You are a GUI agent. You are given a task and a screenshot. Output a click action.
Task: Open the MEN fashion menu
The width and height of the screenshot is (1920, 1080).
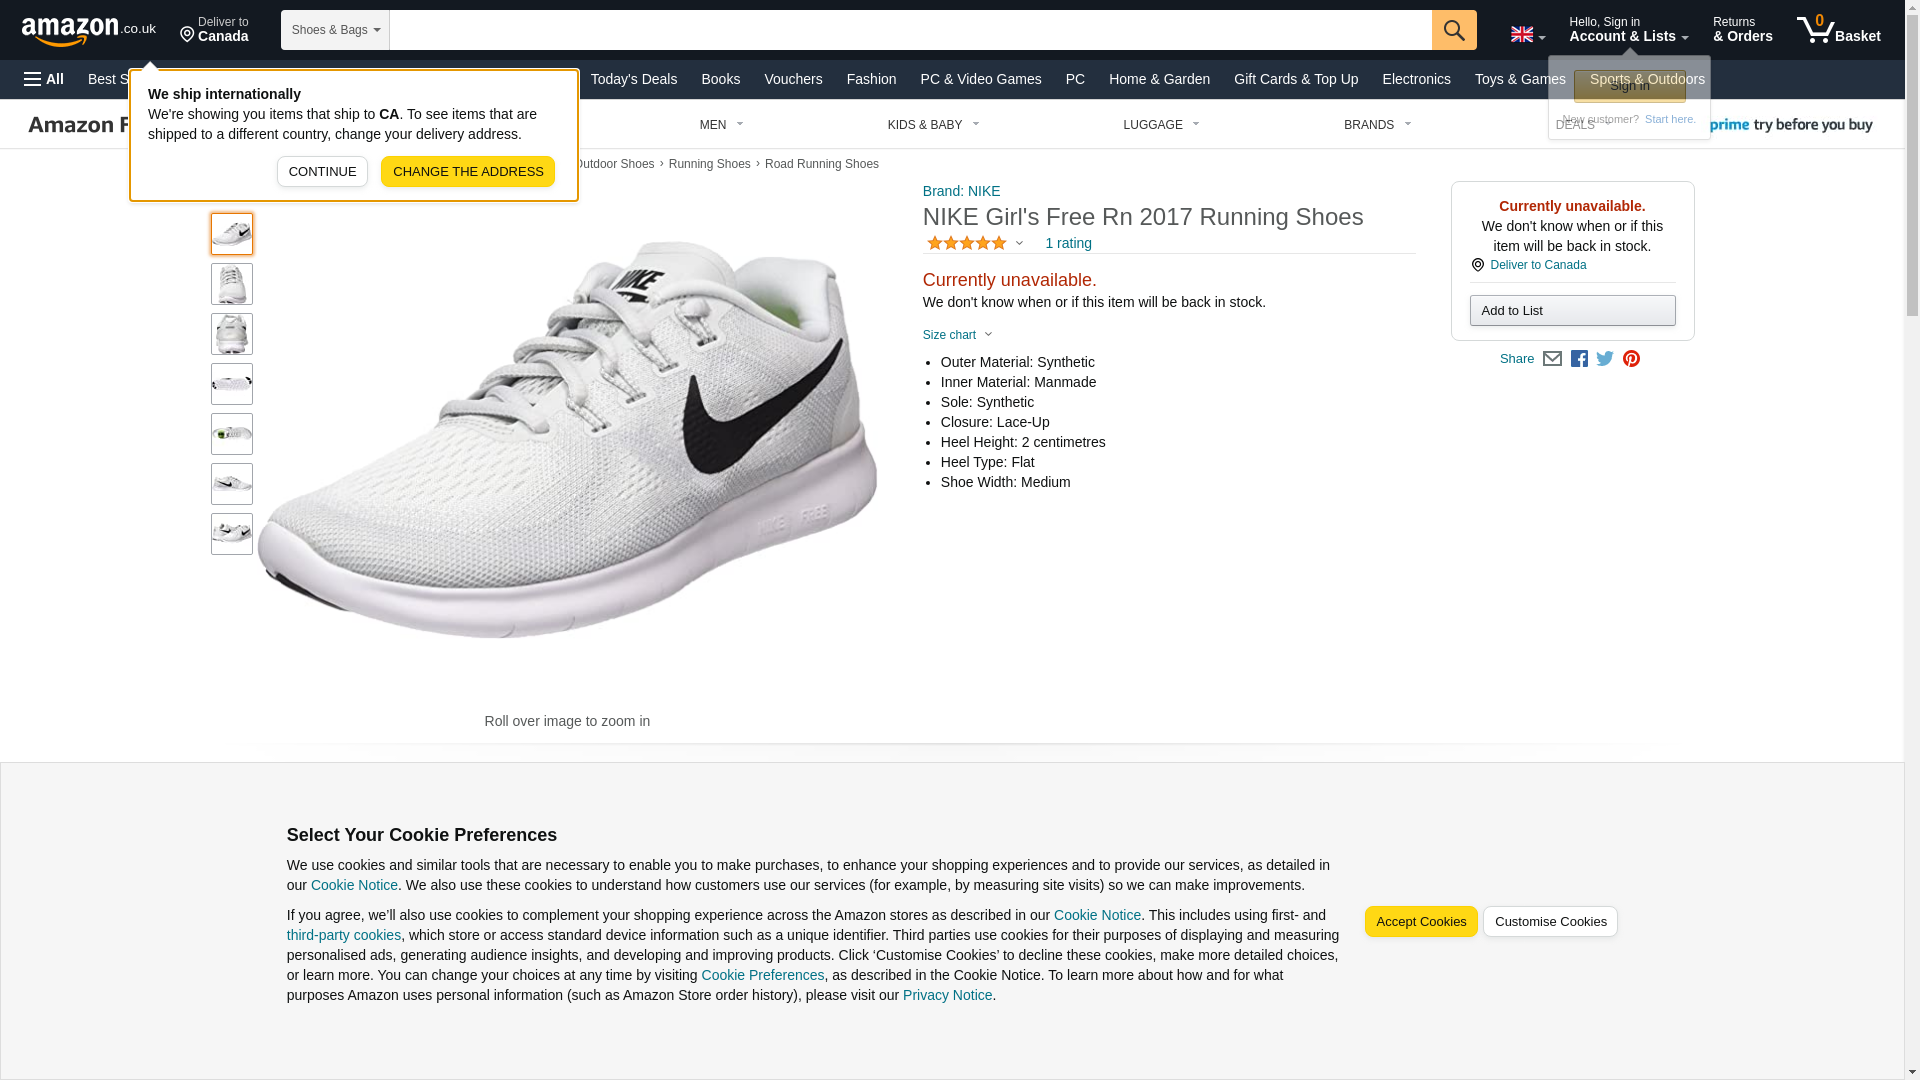click(x=721, y=125)
